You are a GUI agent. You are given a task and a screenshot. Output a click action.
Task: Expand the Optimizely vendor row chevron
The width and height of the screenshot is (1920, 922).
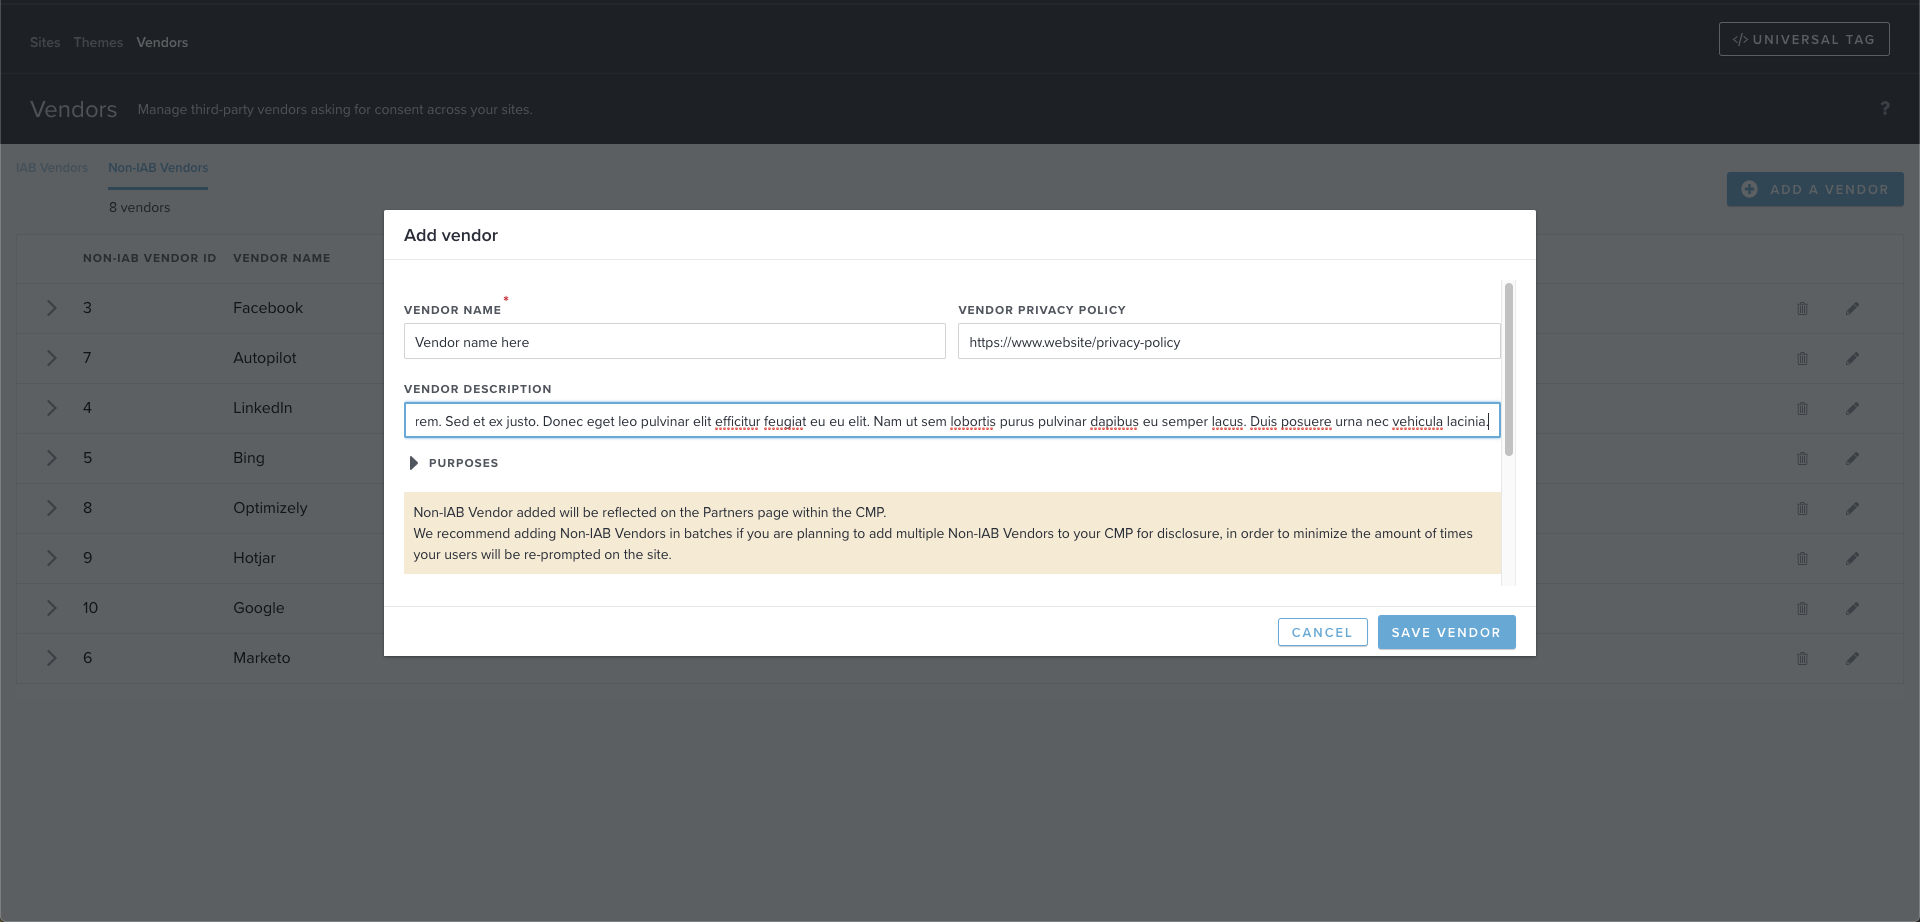tap(52, 508)
